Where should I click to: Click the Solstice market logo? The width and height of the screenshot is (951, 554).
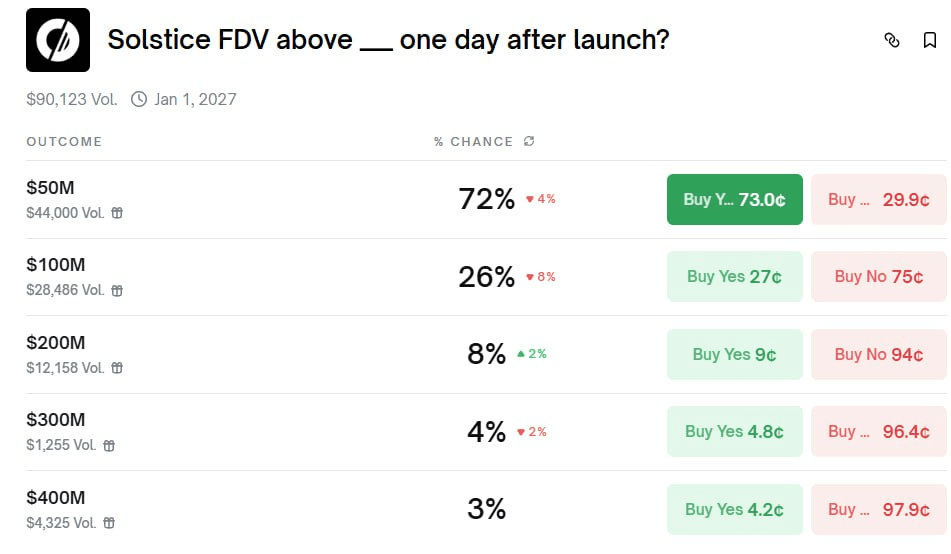(57, 40)
